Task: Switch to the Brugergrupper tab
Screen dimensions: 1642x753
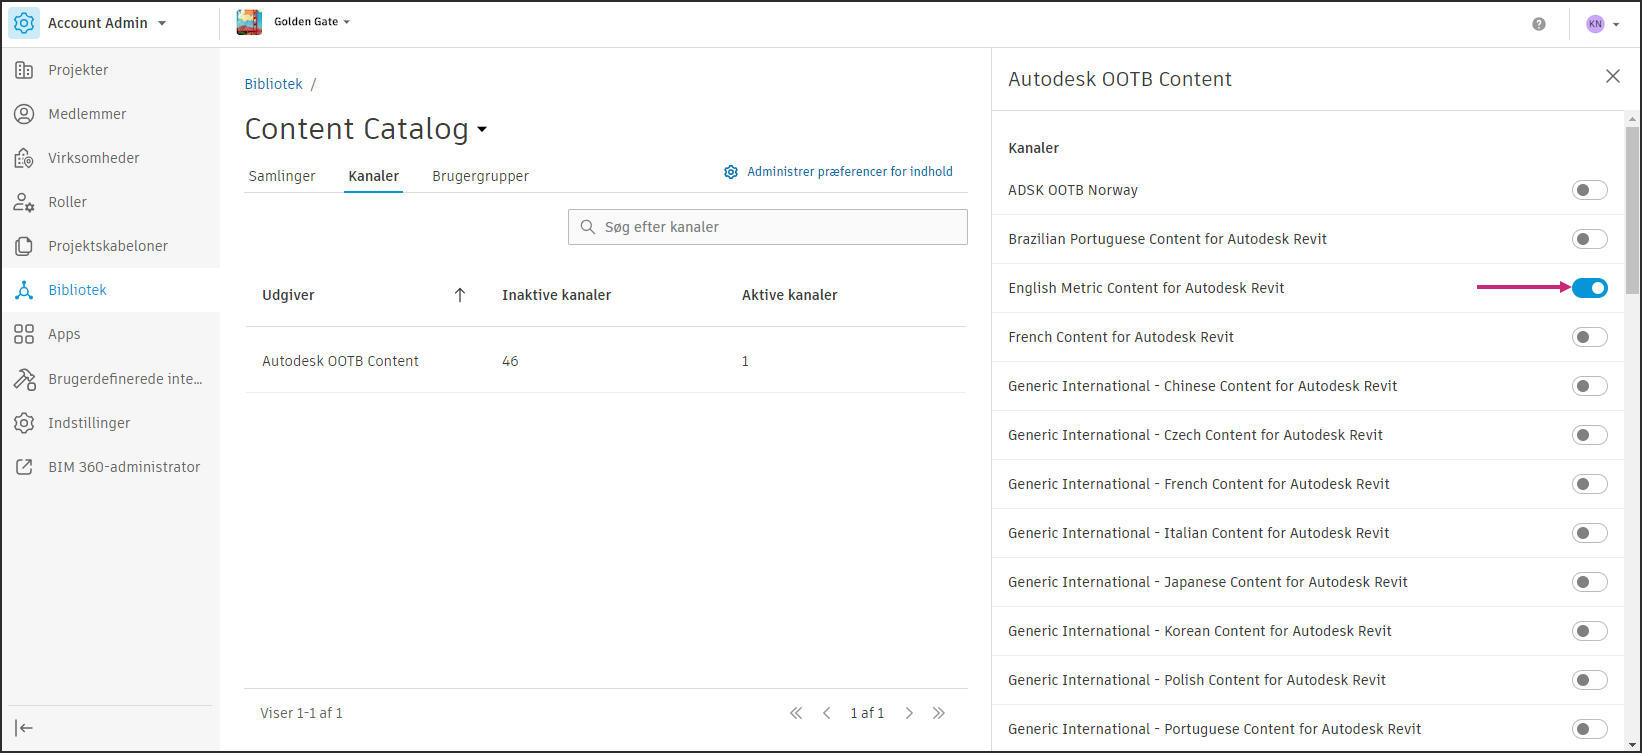Action: coord(480,176)
